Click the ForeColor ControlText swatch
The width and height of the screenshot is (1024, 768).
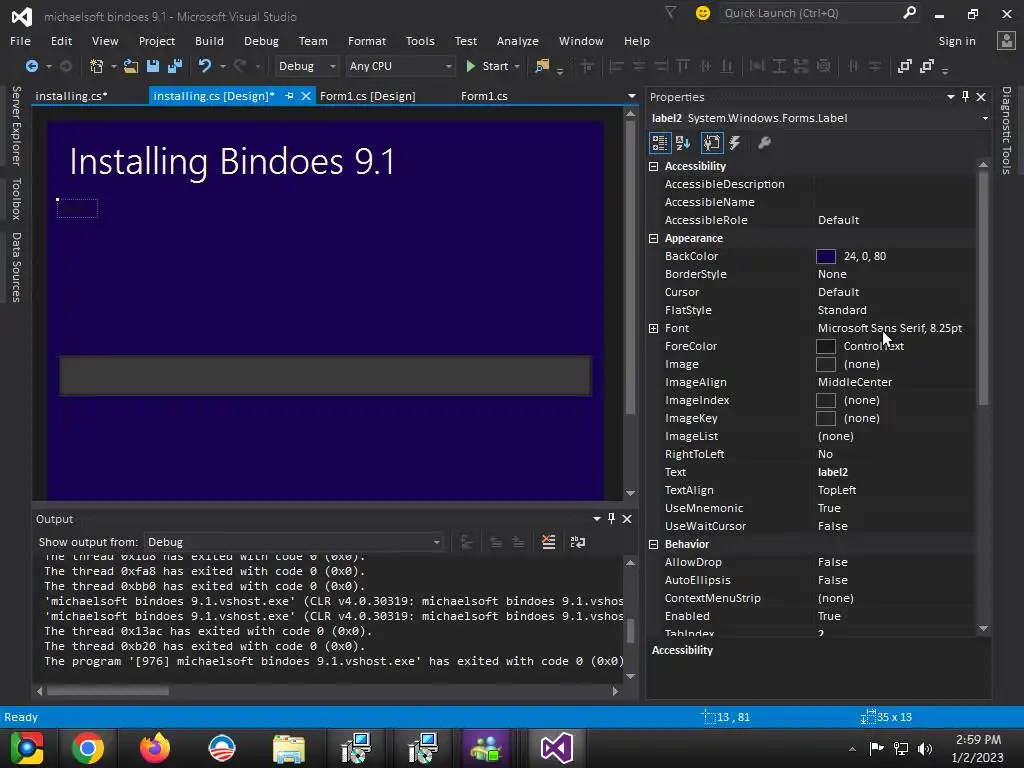tap(825, 346)
